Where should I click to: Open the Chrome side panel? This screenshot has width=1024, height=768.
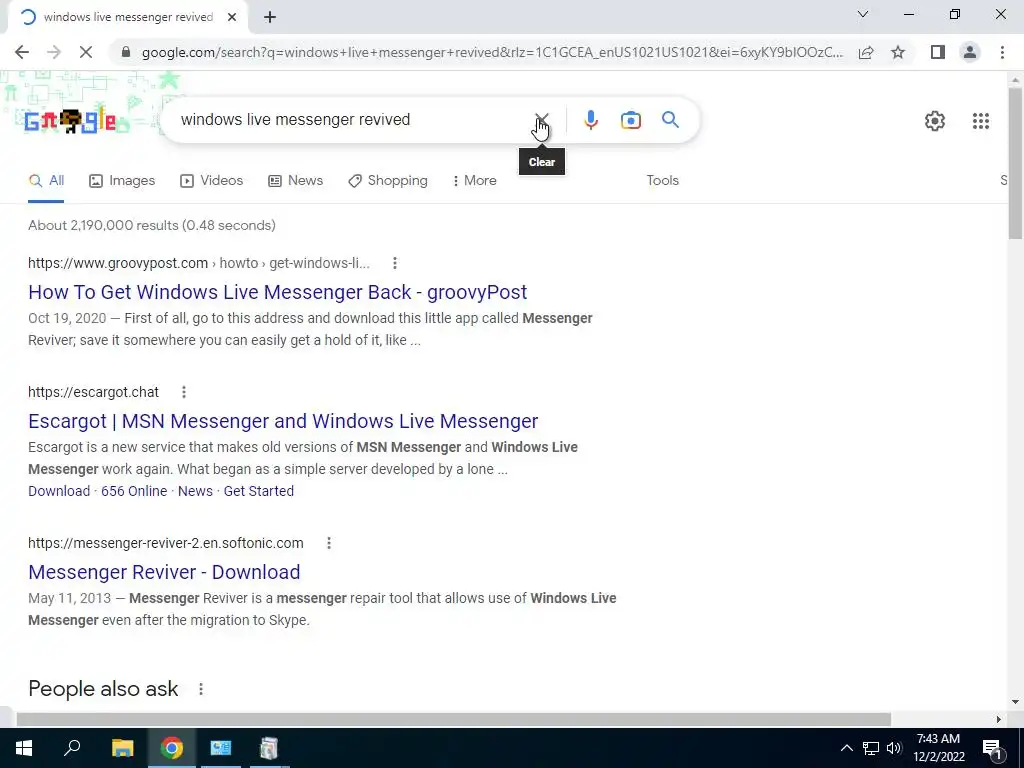point(937,52)
